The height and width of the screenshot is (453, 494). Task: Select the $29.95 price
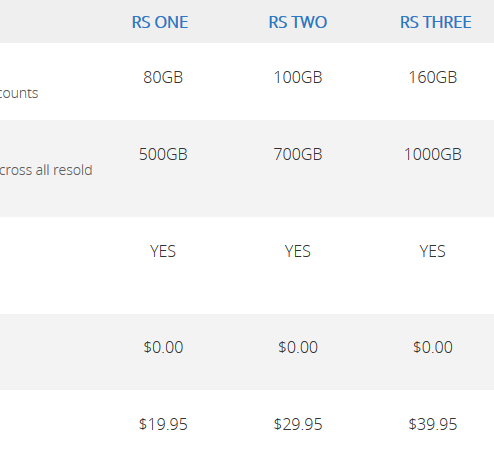(298, 424)
